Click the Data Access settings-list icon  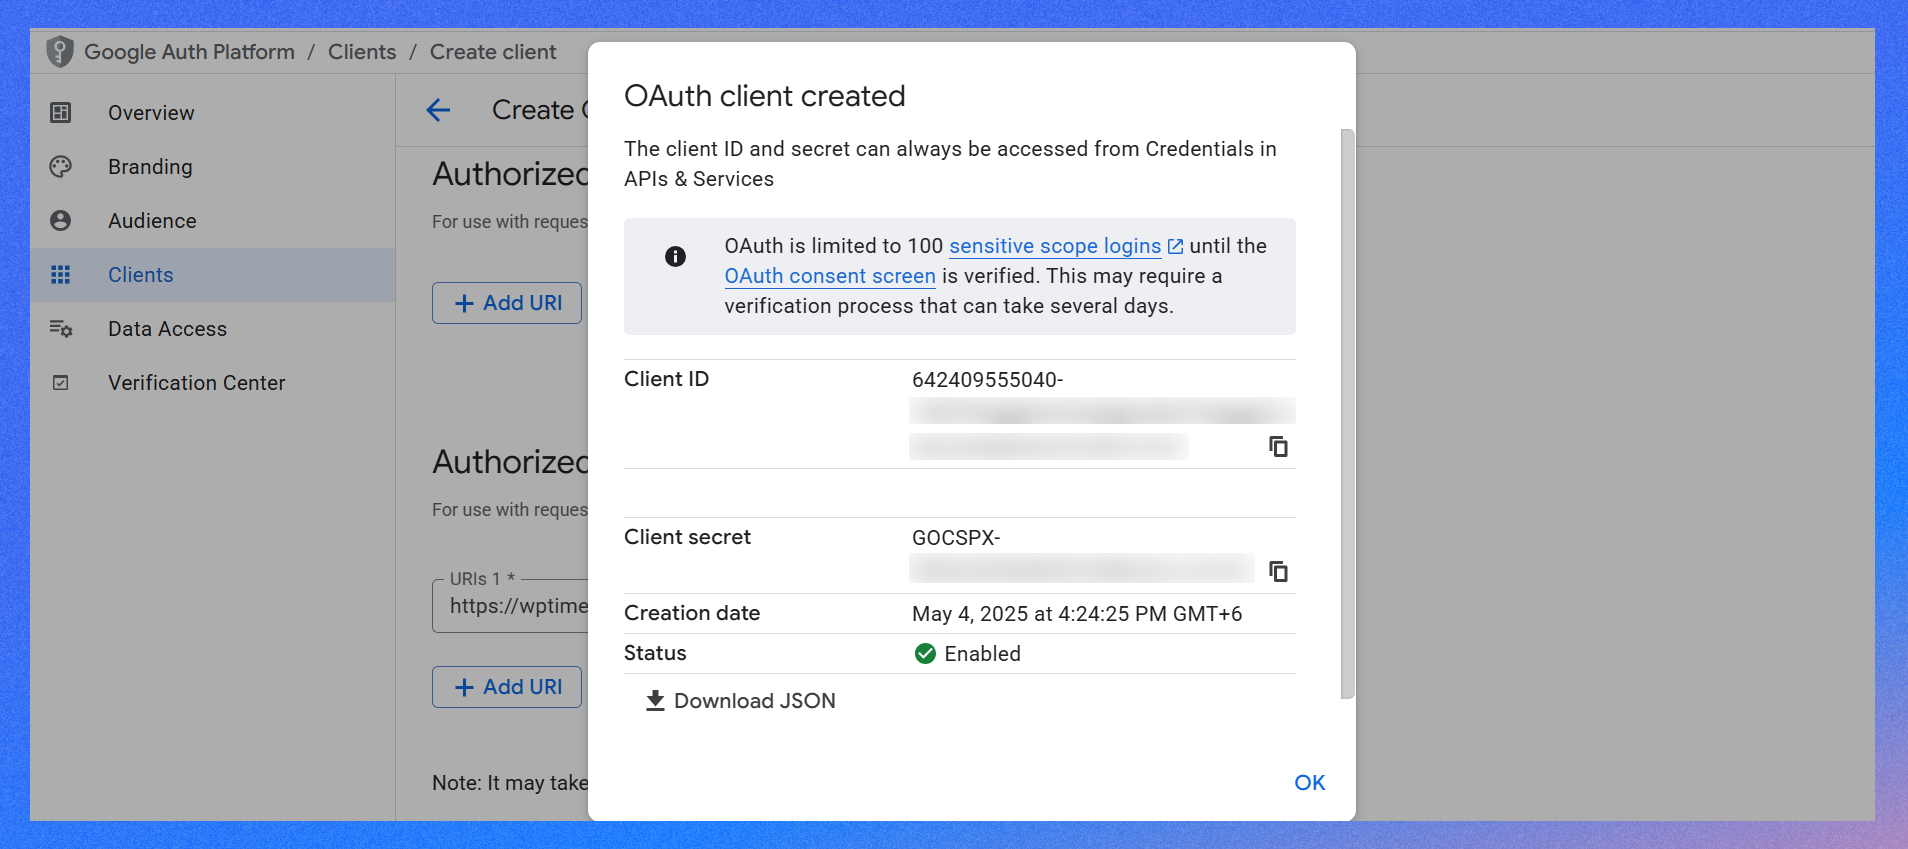(x=61, y=329)
